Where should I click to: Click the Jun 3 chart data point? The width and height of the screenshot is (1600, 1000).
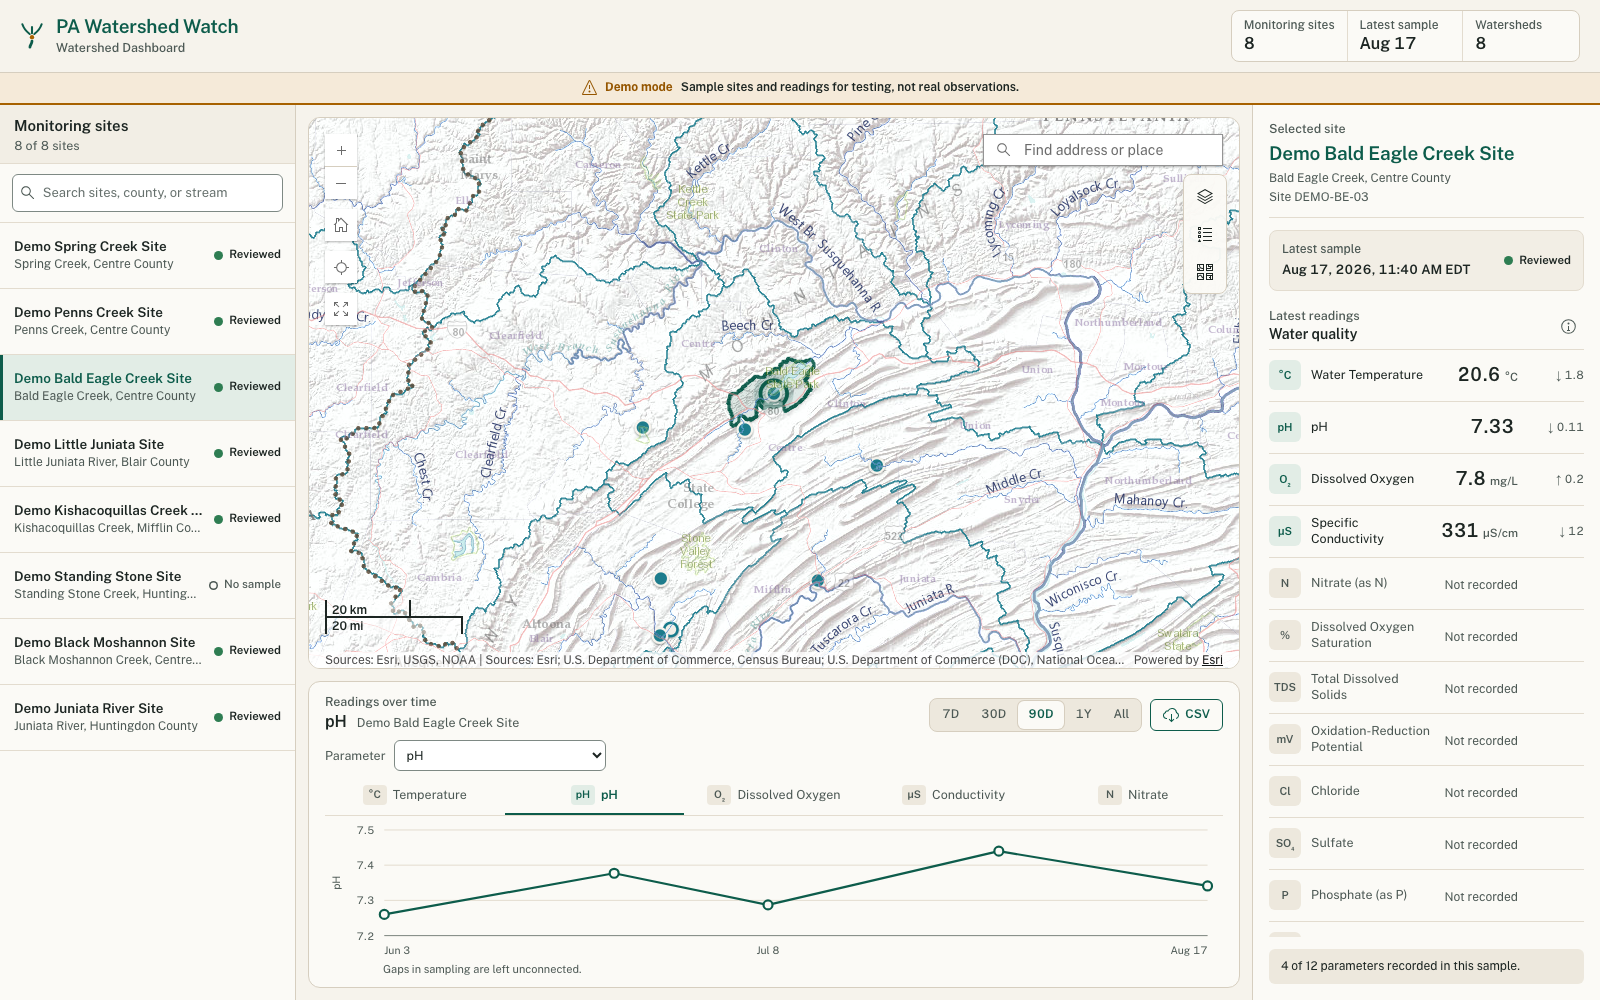pos(385,914)
